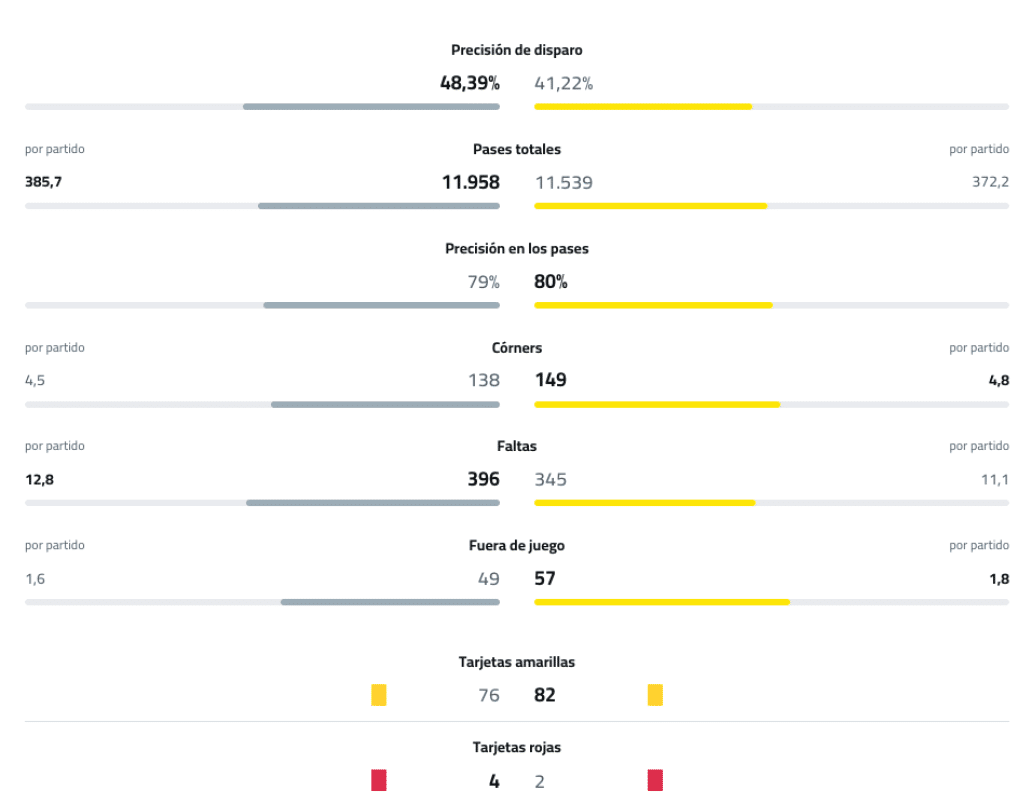Image resolution: width=1025 pixels, height=810 pixels.
Task: Click the 'Fuera de juego' label
Action: pyautogui.click(x=517, y=546)
